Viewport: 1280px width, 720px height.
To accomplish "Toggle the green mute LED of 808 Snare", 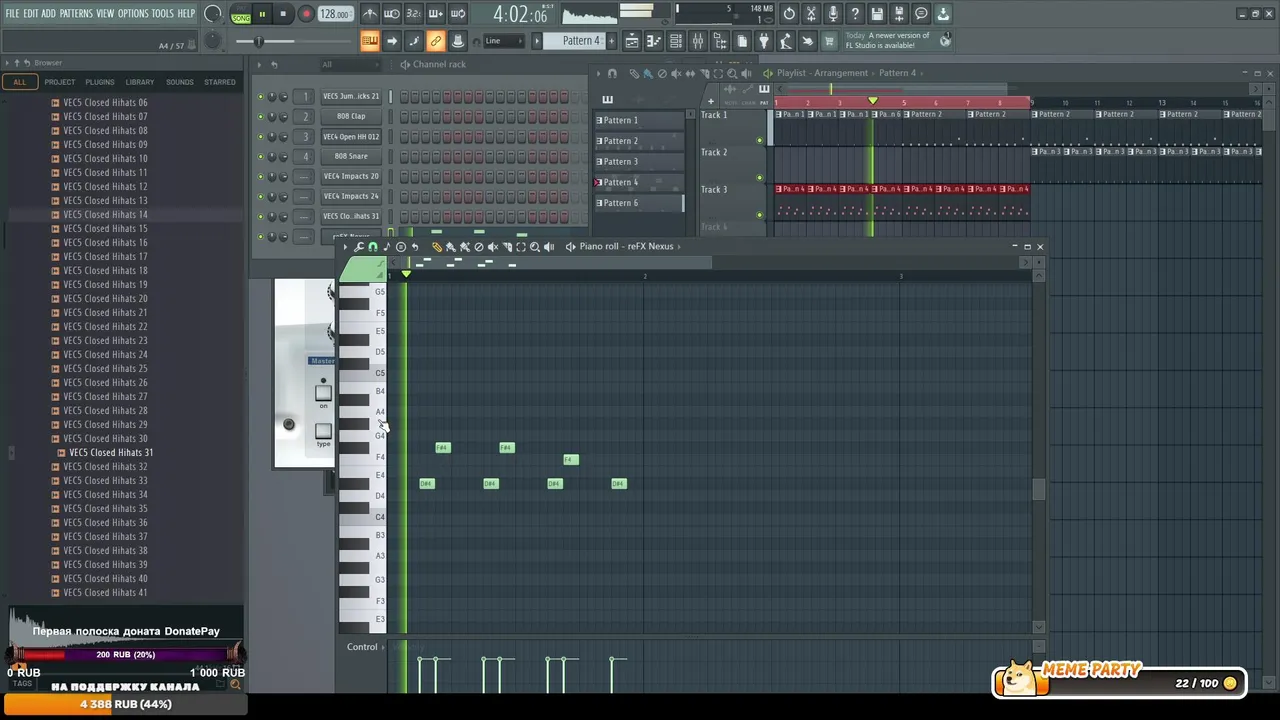I will click(x=261, y=156).
